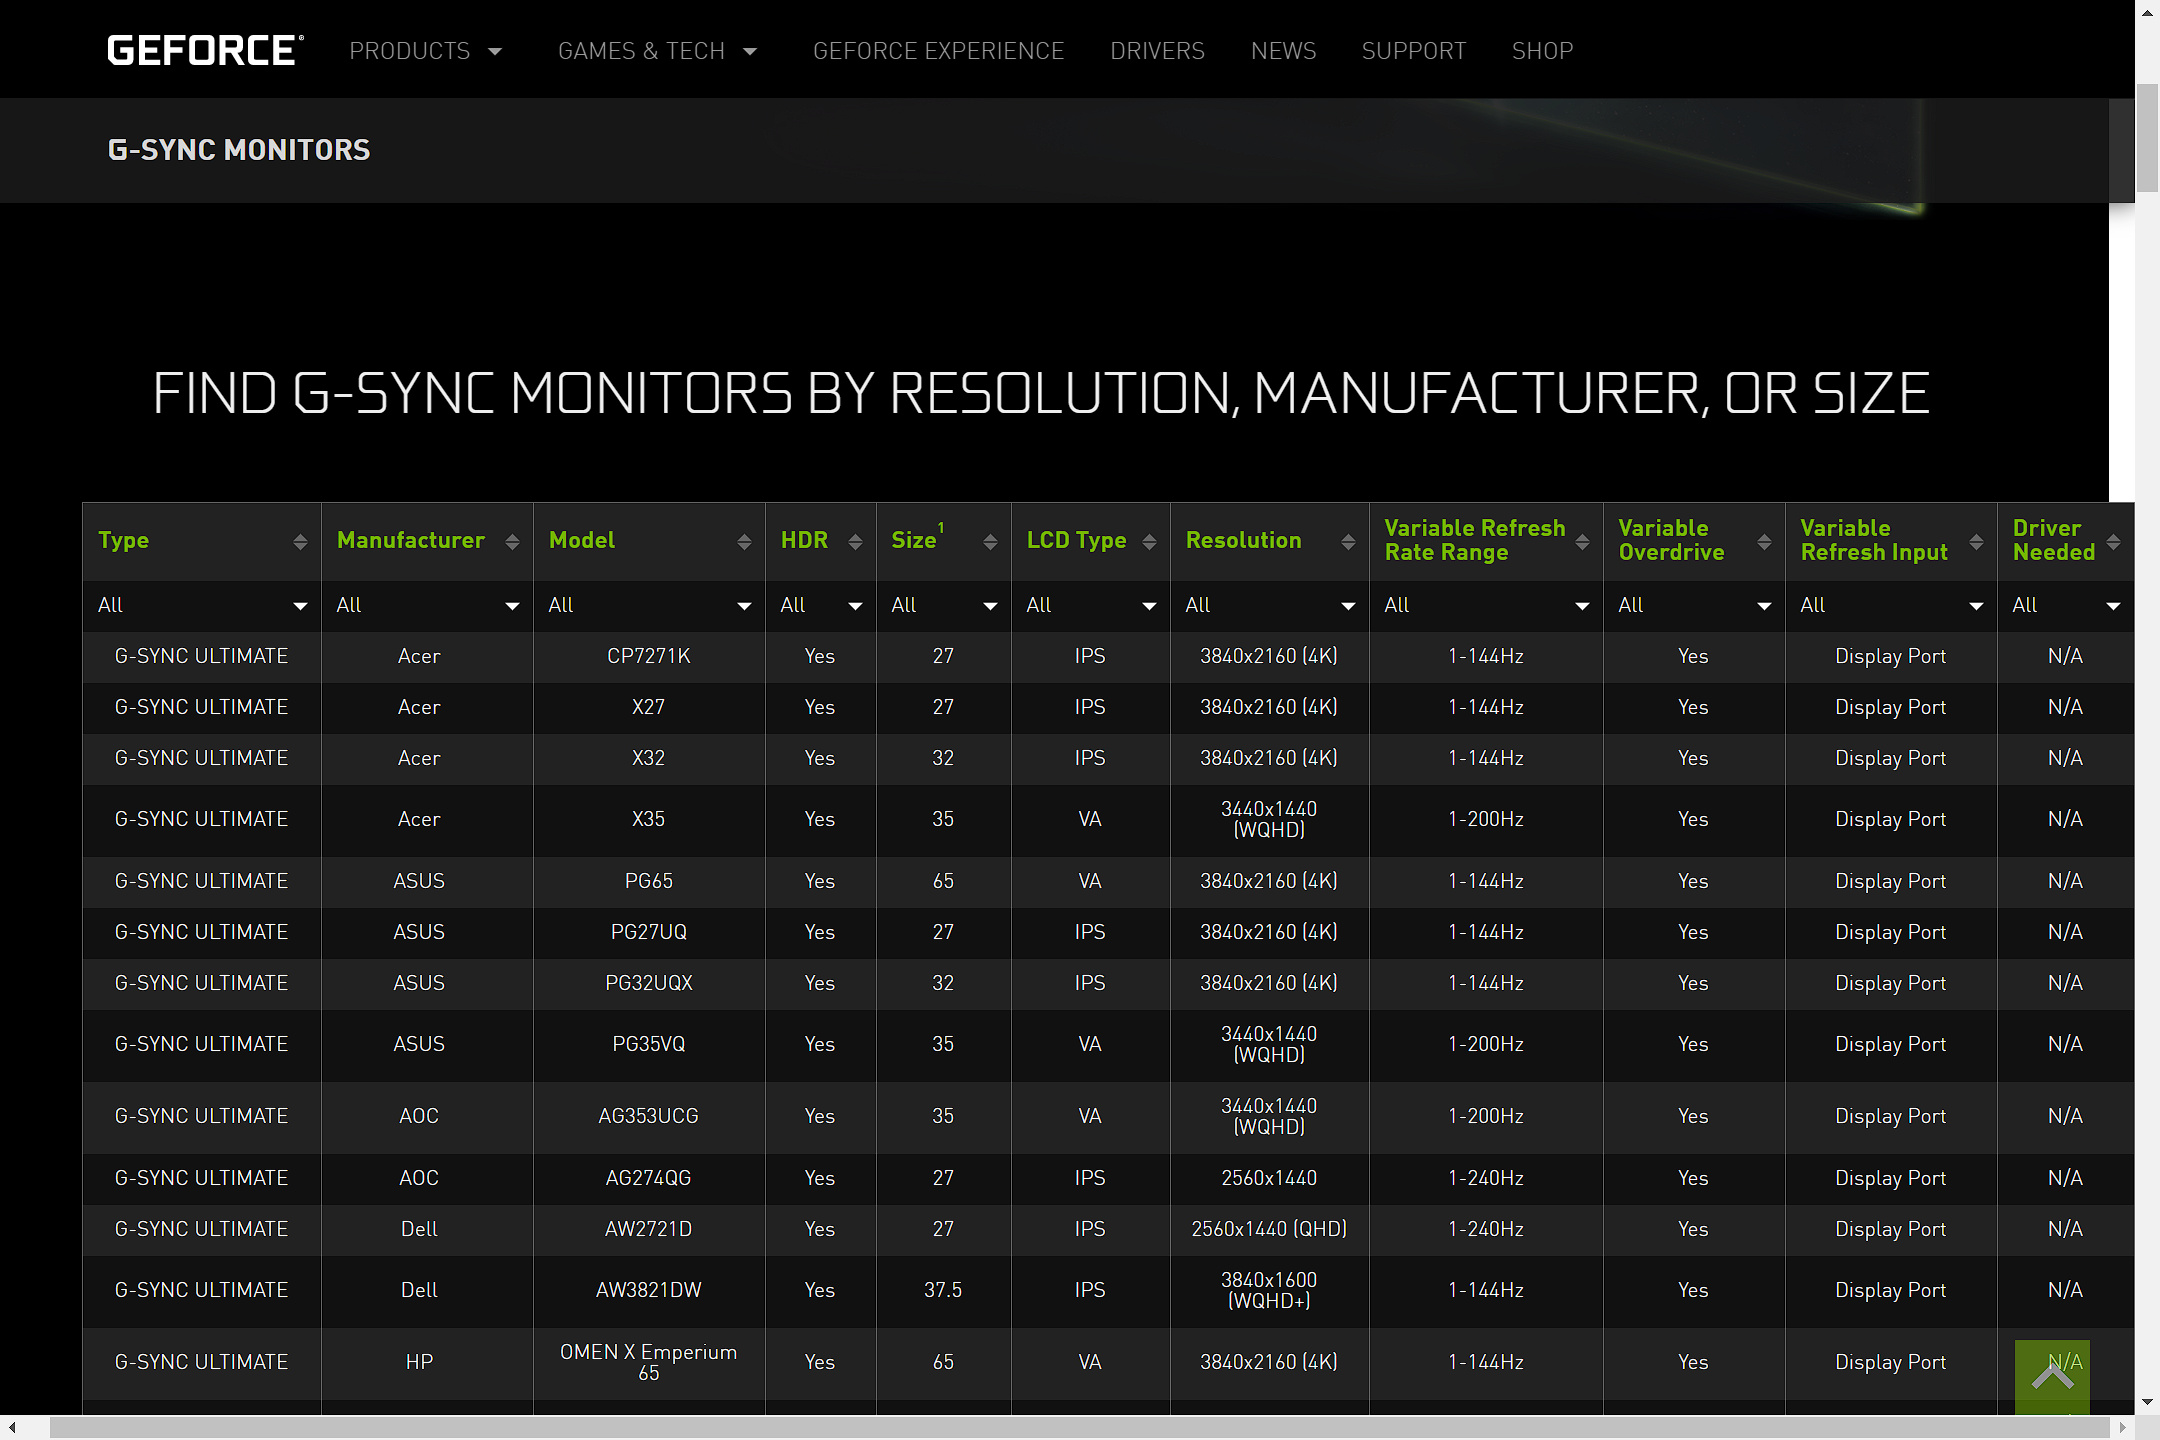The height and width of the screenshot is (1440, 2160).
Task: Click the 37.5 size cell
Action: point(943,1290)
